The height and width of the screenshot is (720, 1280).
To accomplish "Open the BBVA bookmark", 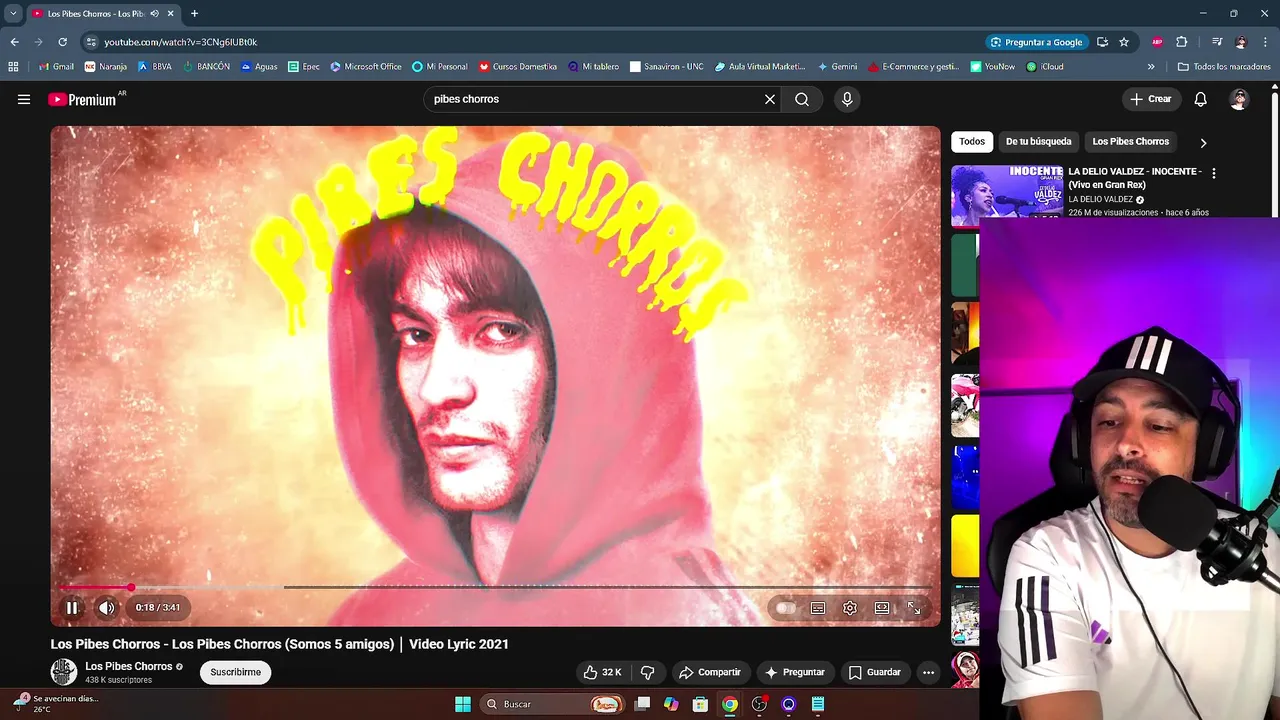I will point(154,67).
